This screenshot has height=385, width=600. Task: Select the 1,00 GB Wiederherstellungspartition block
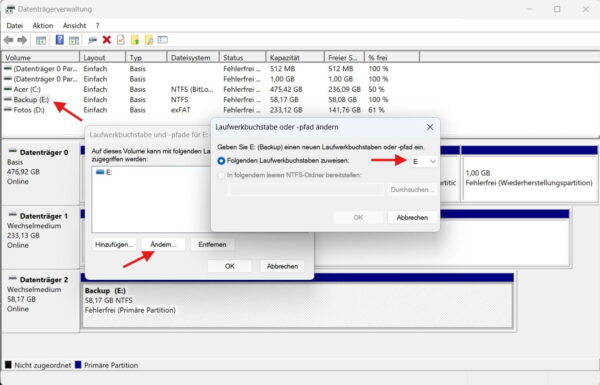pyautogui.click(x=529, y=178)
